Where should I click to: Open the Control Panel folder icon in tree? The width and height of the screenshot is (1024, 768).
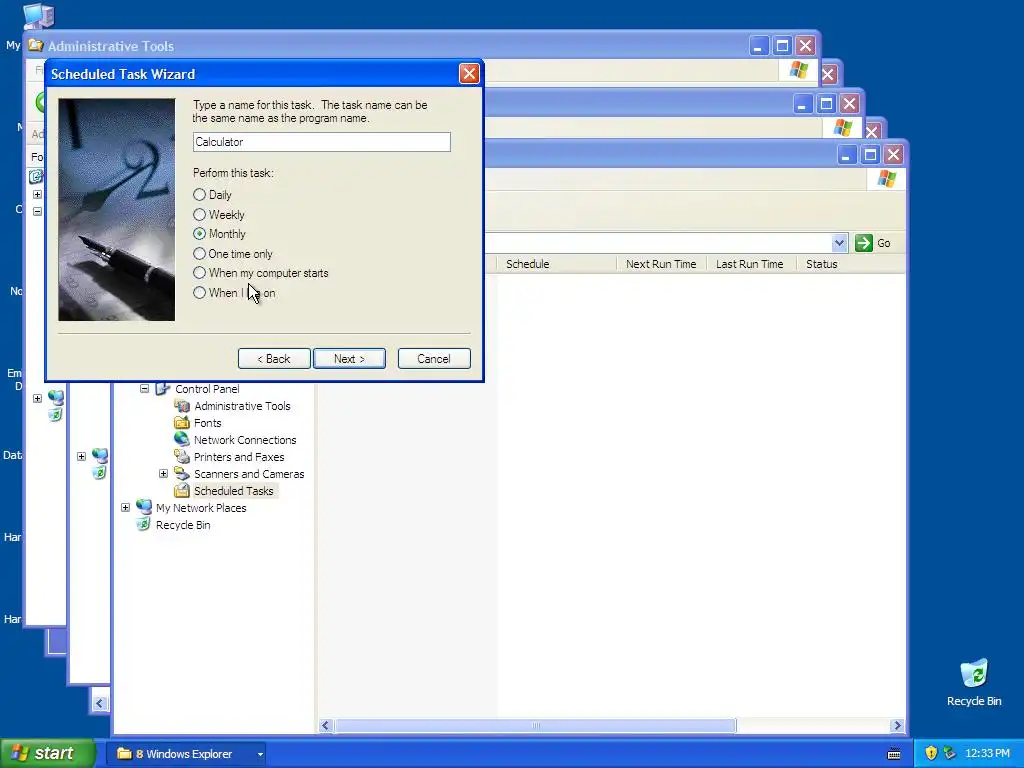coord(163,389)
